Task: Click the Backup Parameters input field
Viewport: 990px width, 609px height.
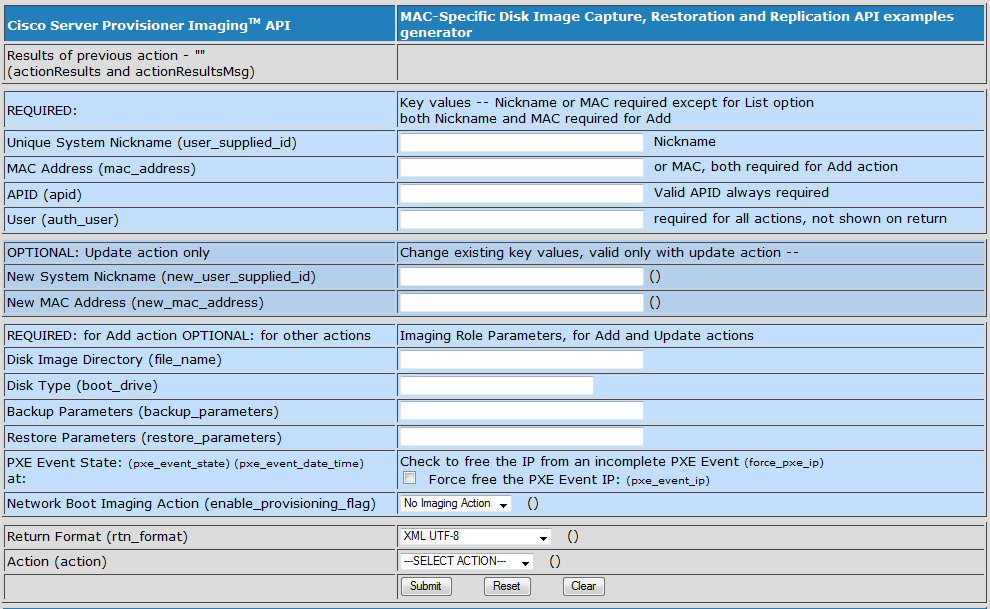Action: click(522, 411)
